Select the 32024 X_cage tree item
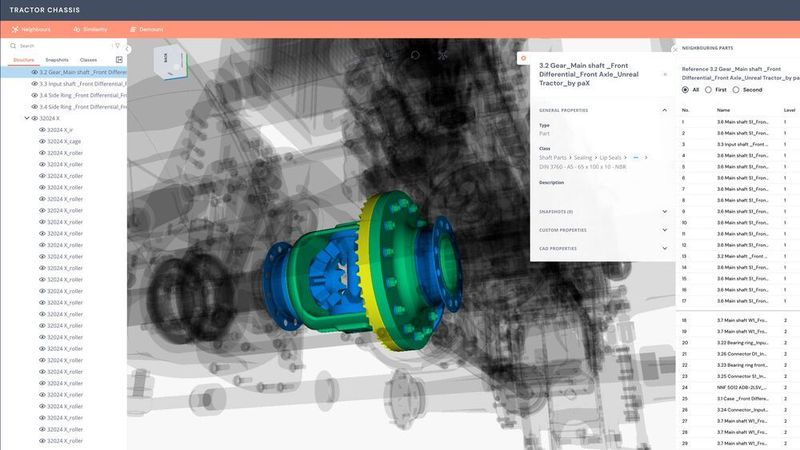The image size is (800, 450). tap(64, 141)
